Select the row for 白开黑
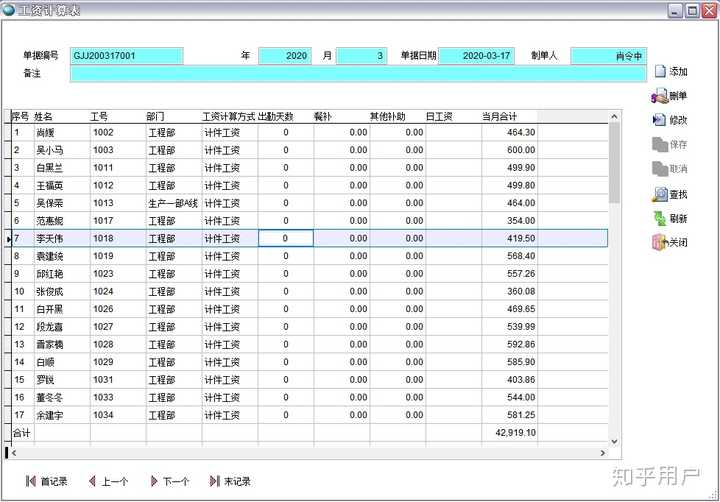 point(309,309)
